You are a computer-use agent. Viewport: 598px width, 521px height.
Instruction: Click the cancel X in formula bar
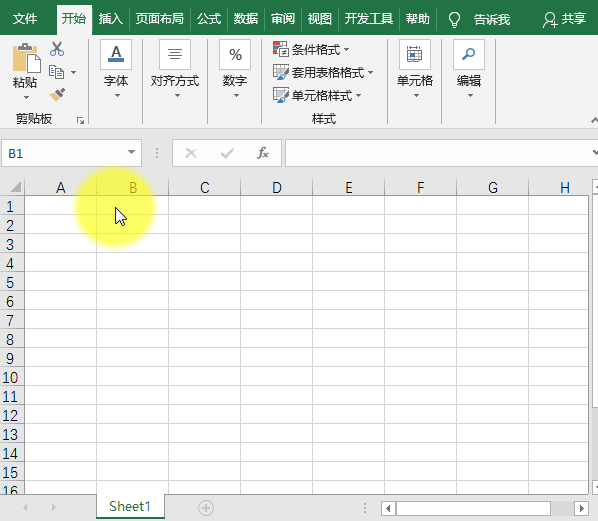pyautogui.click(x=191, y=153)
